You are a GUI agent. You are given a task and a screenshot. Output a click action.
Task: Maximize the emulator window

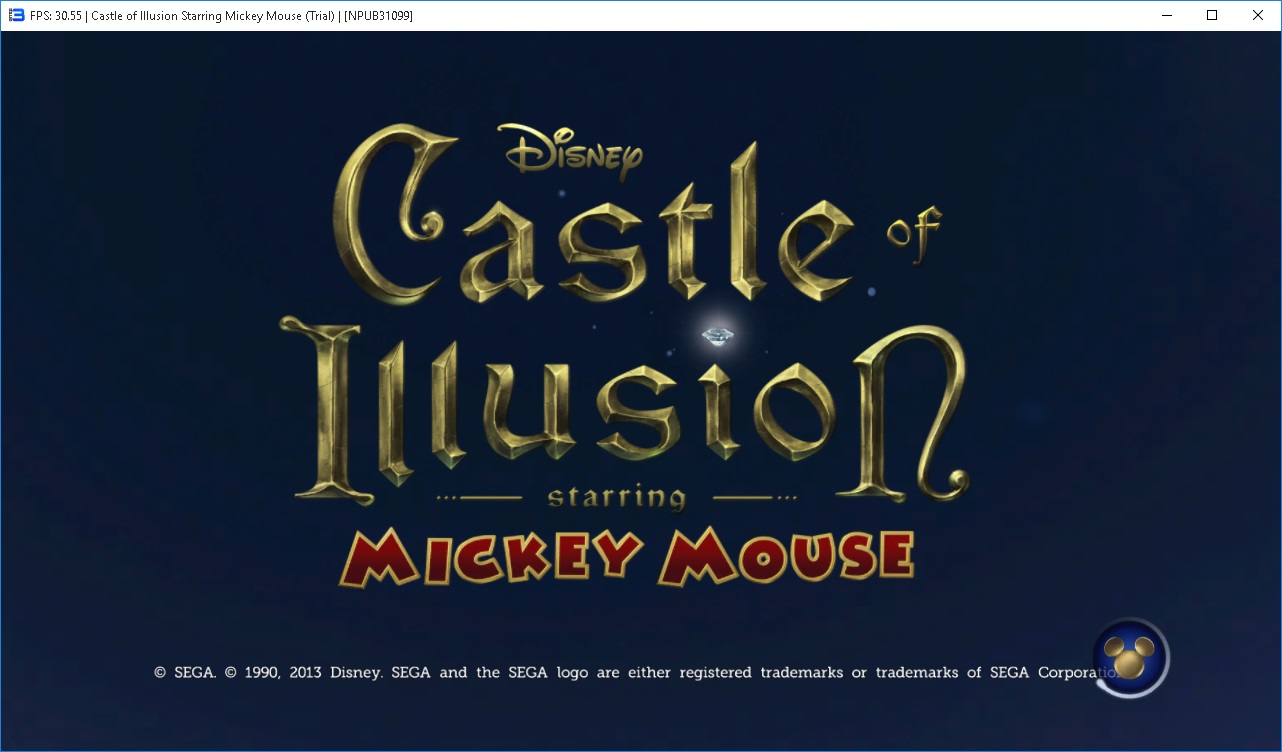point(1212,15)
